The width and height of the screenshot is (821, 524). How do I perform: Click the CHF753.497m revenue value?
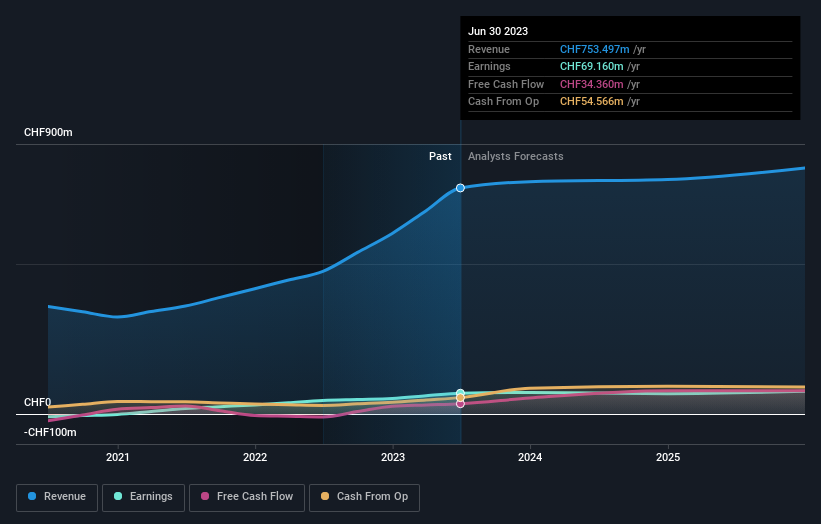click(x=595, y=49)
